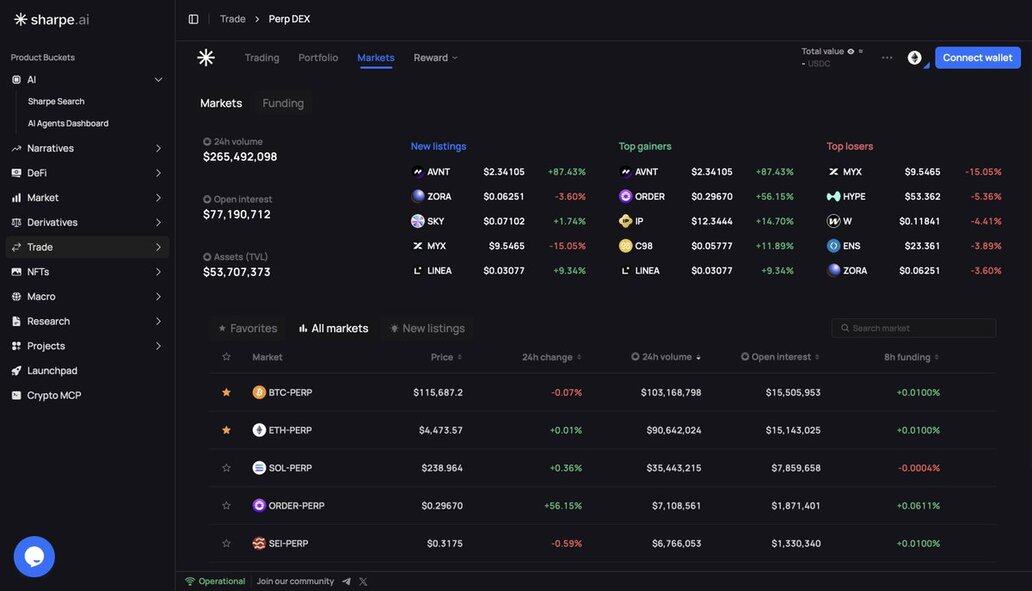Click the Search market input field
1032x591 pixels.
[x=914, y=328]
